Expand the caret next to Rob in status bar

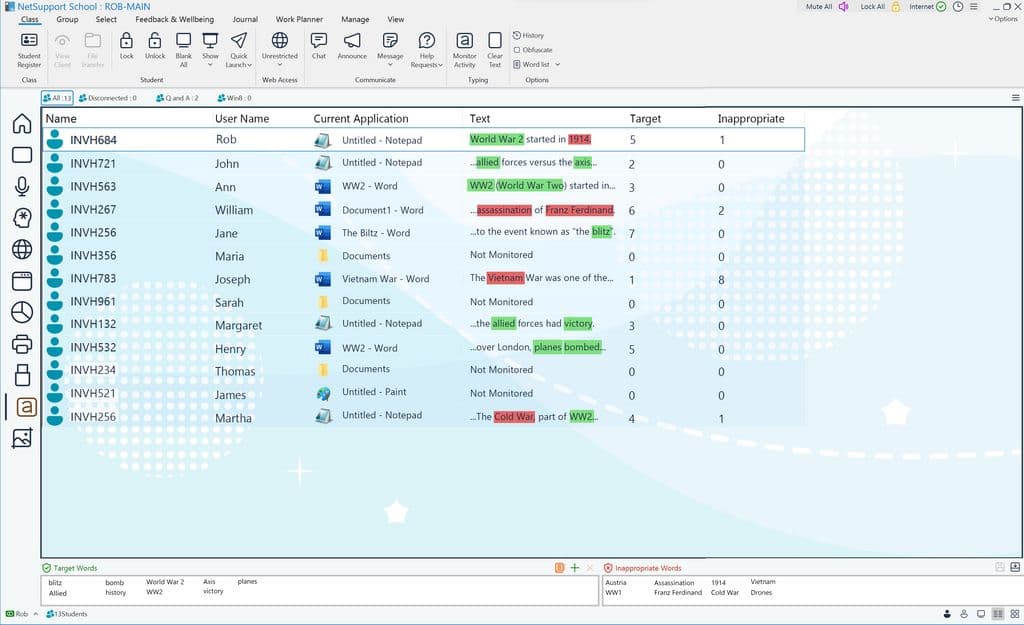pyautogui.click(x=35, y=614)
